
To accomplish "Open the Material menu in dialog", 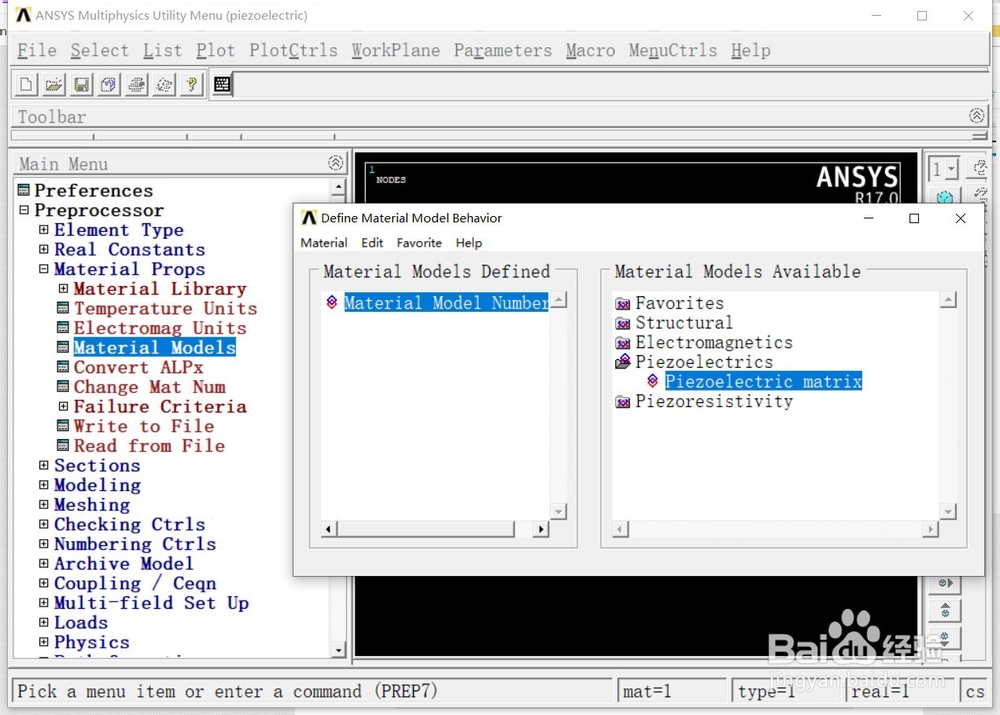I will pyautogui.click(x=324, y=243).
